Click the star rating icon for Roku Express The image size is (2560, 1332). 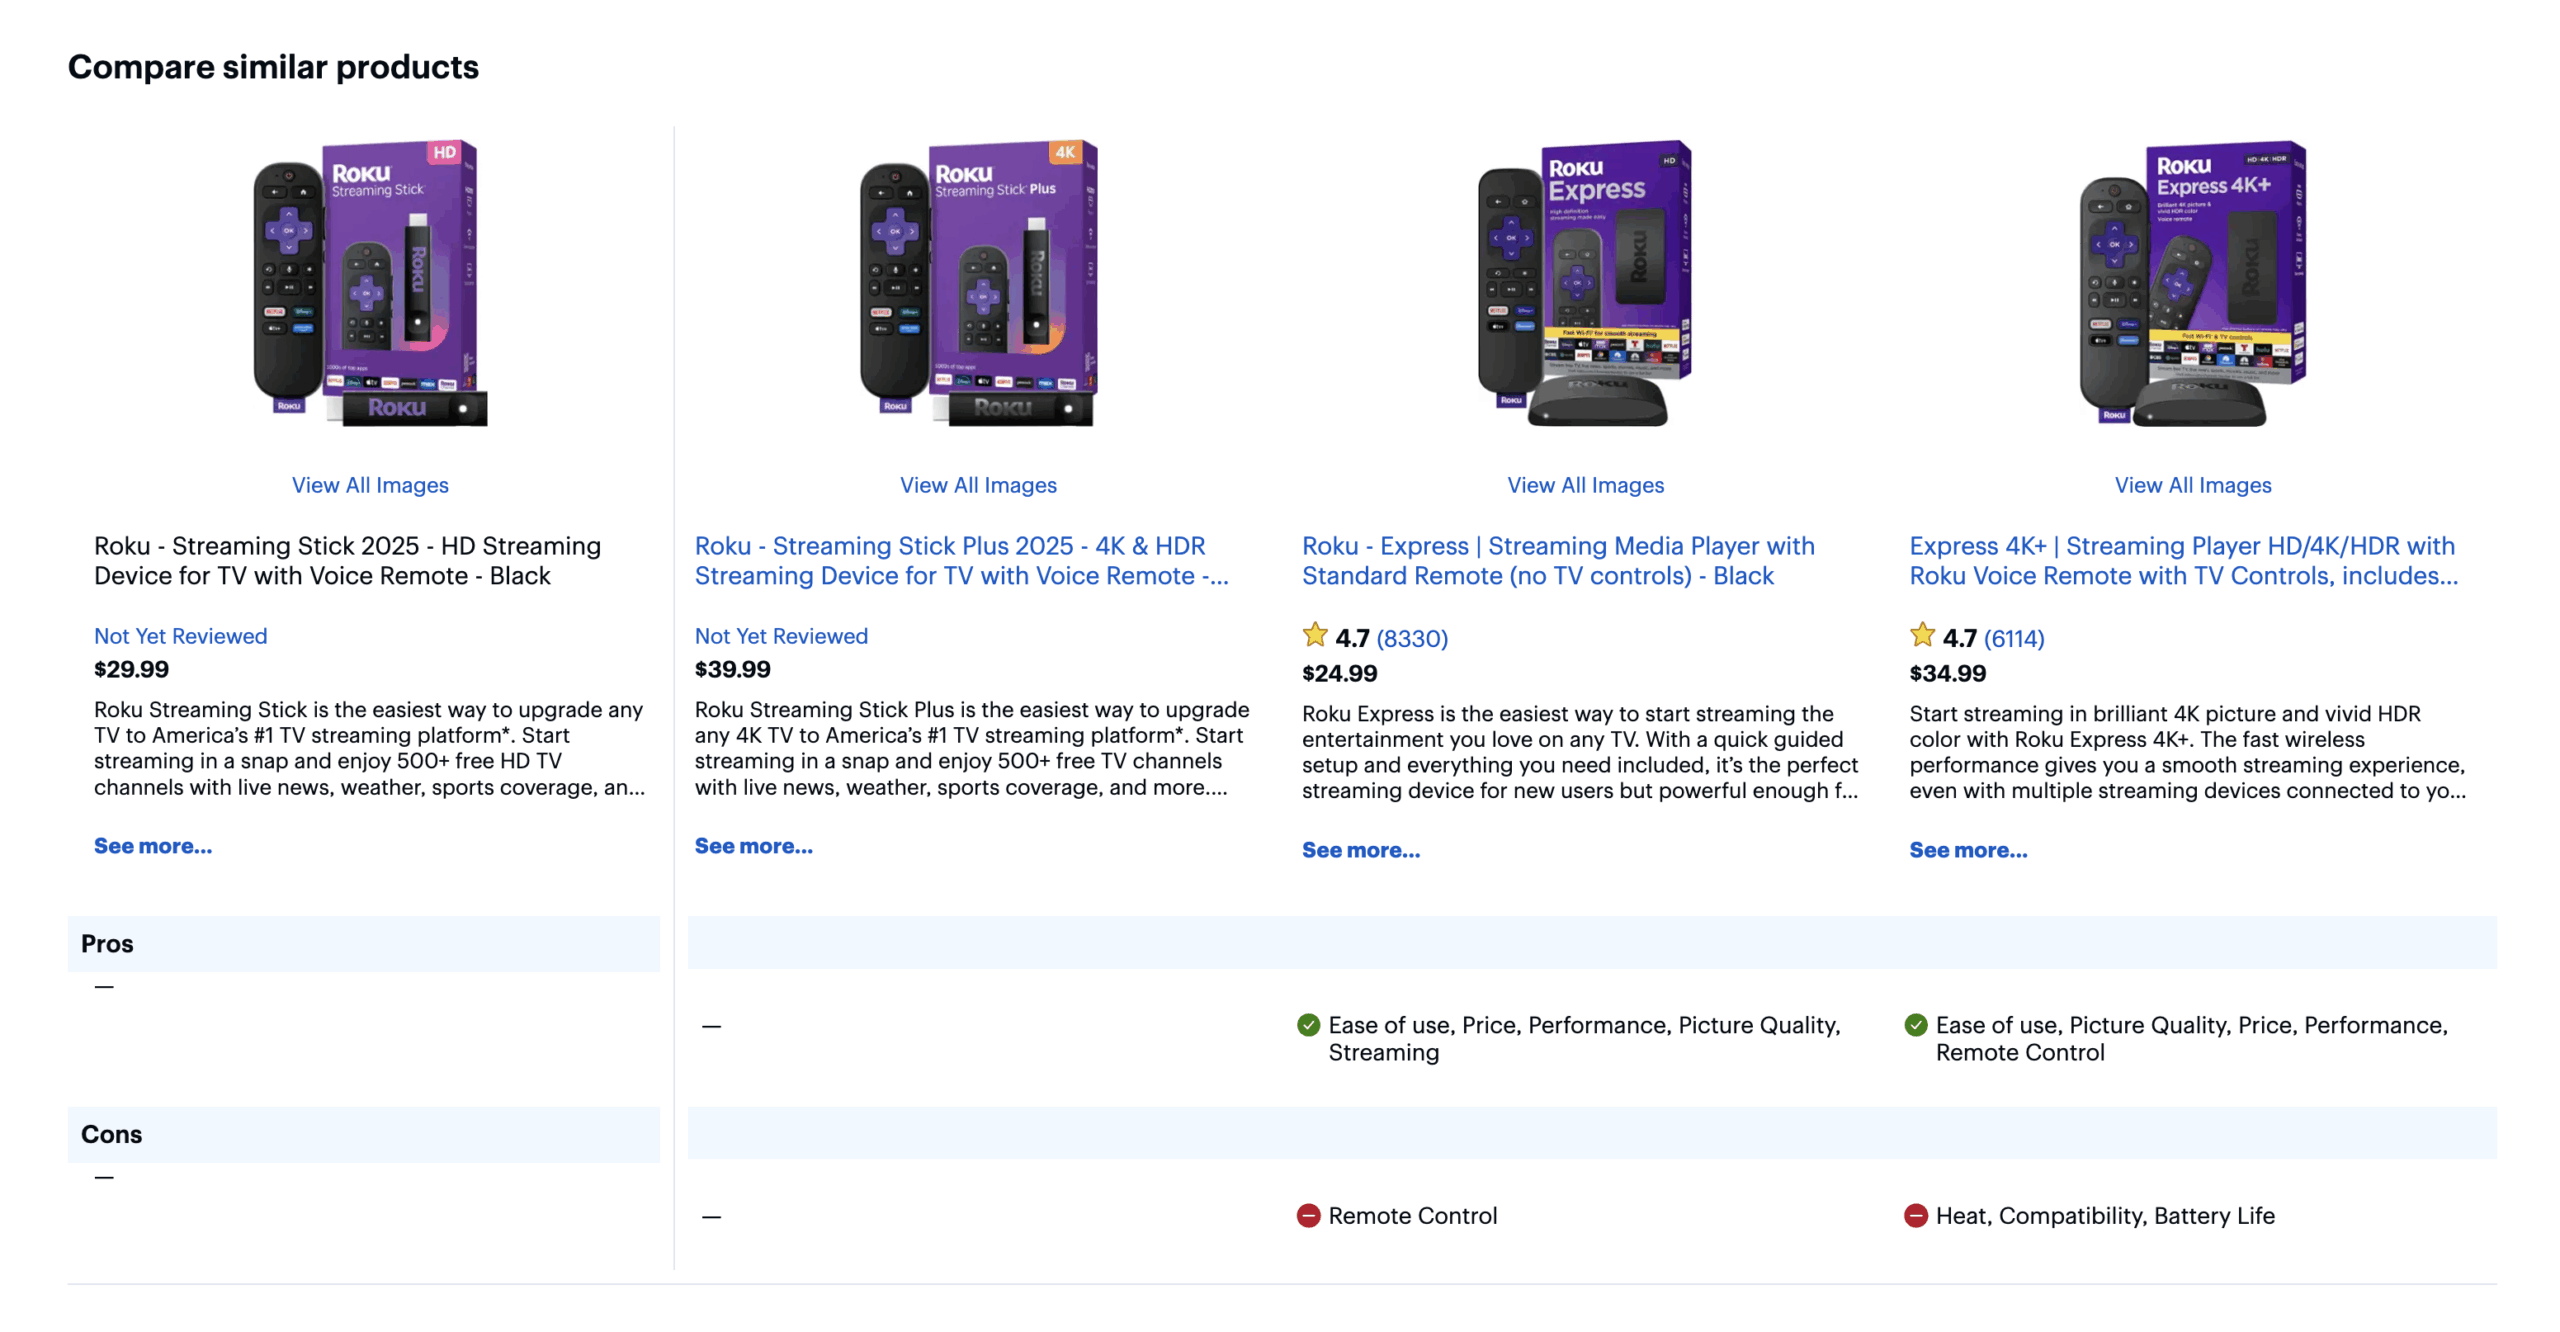point(1314,635)
